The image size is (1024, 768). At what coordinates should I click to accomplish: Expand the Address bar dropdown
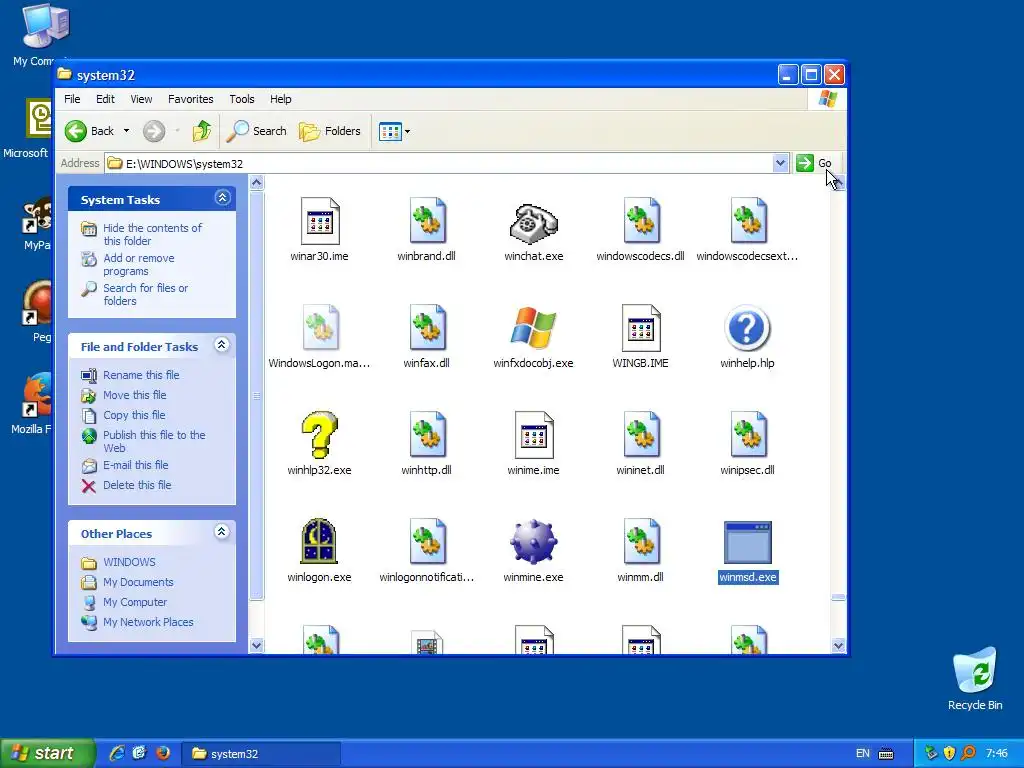(x=780, y=163)
